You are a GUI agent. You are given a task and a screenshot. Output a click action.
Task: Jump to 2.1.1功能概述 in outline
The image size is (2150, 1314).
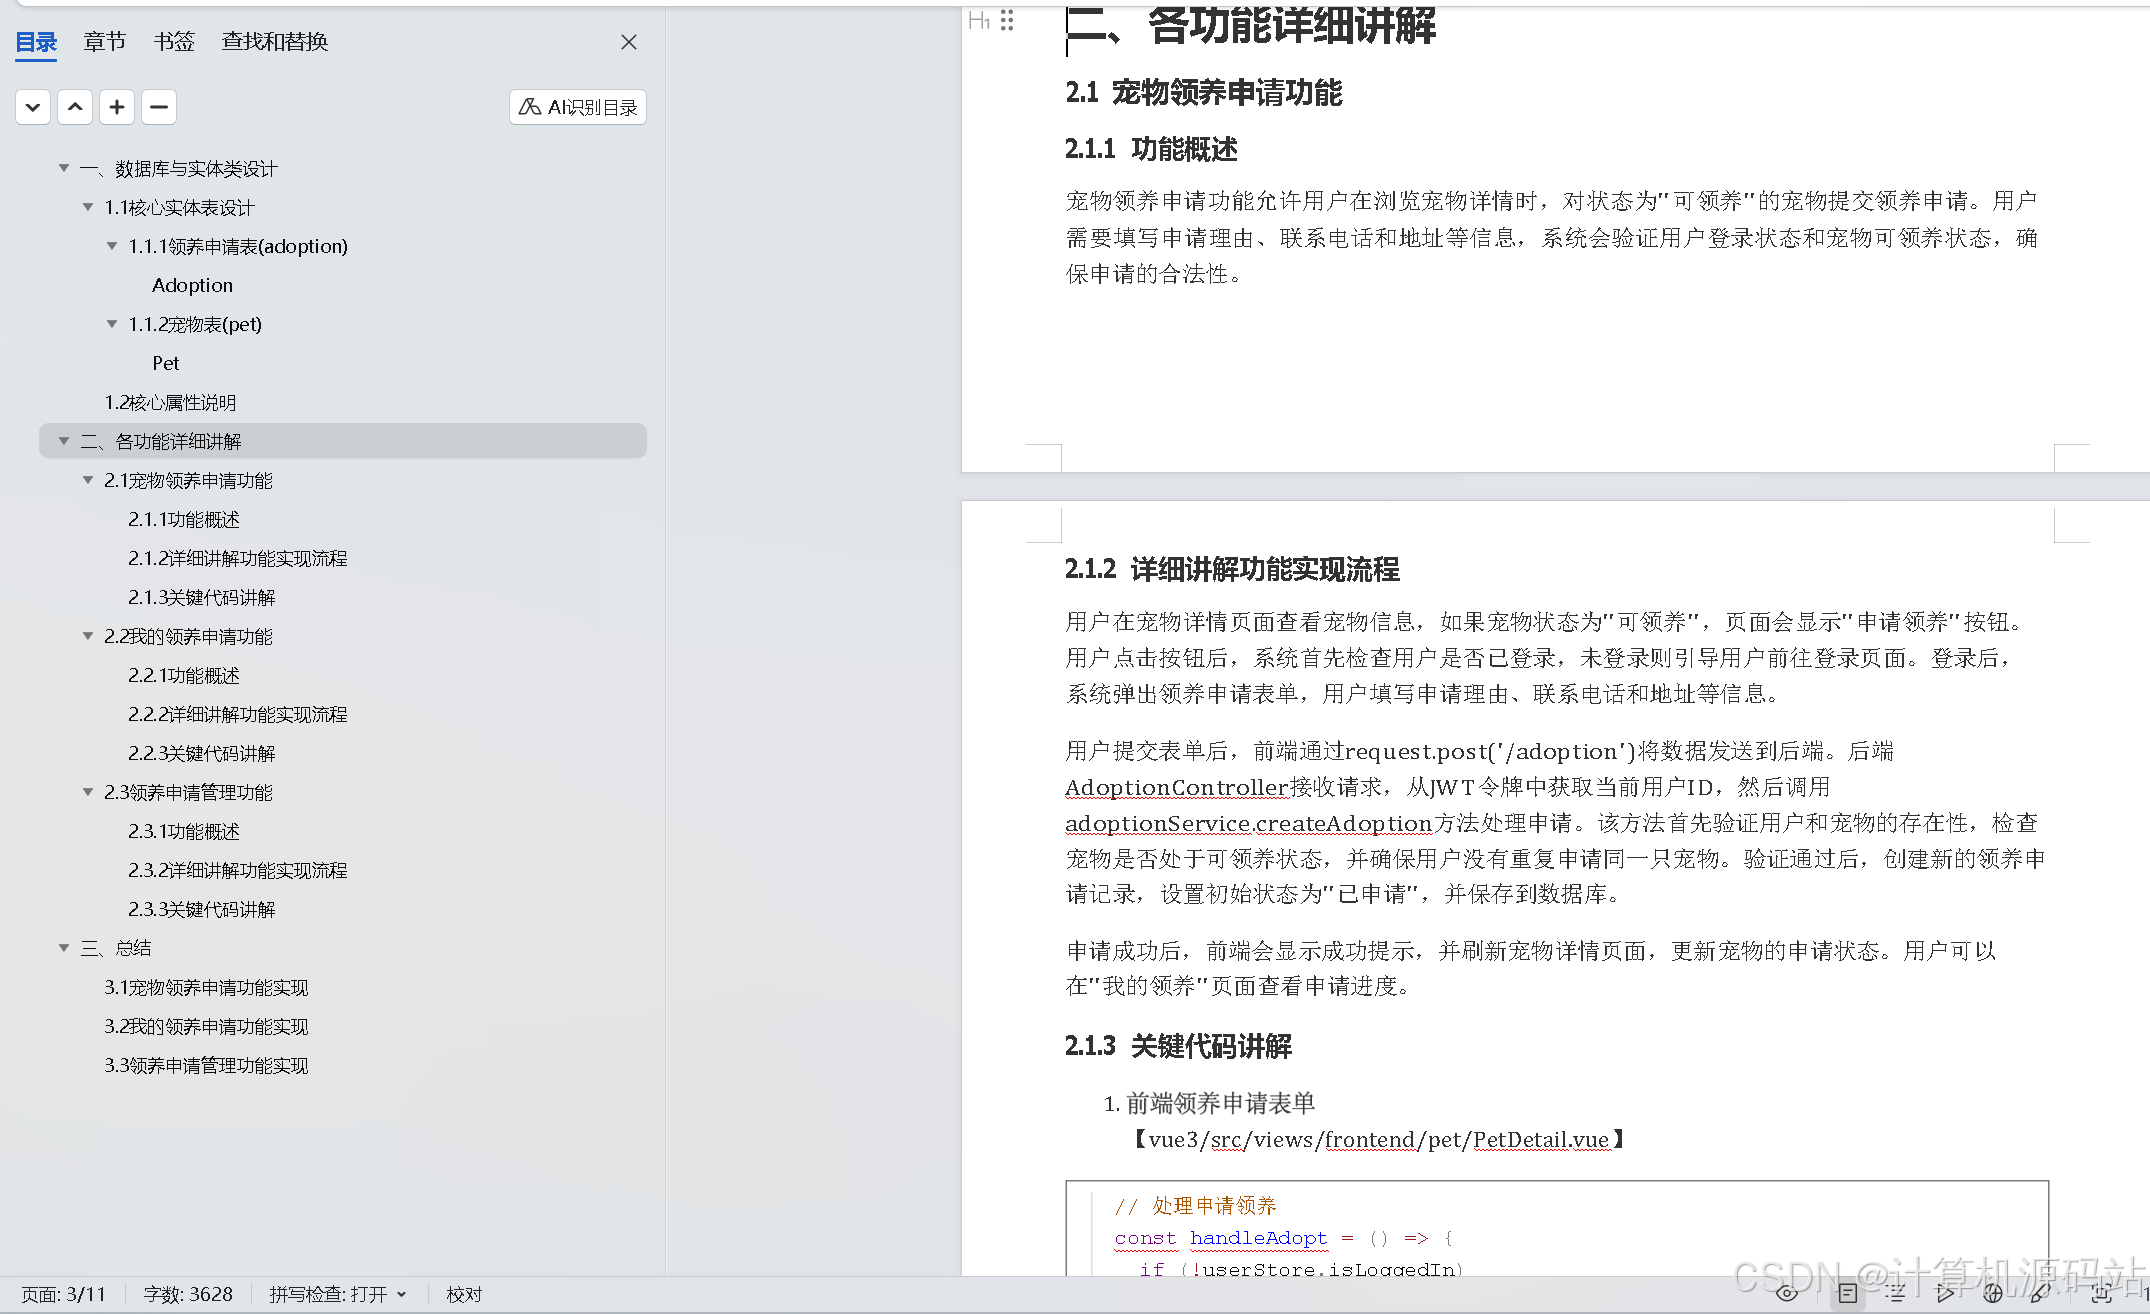point(184,519)
